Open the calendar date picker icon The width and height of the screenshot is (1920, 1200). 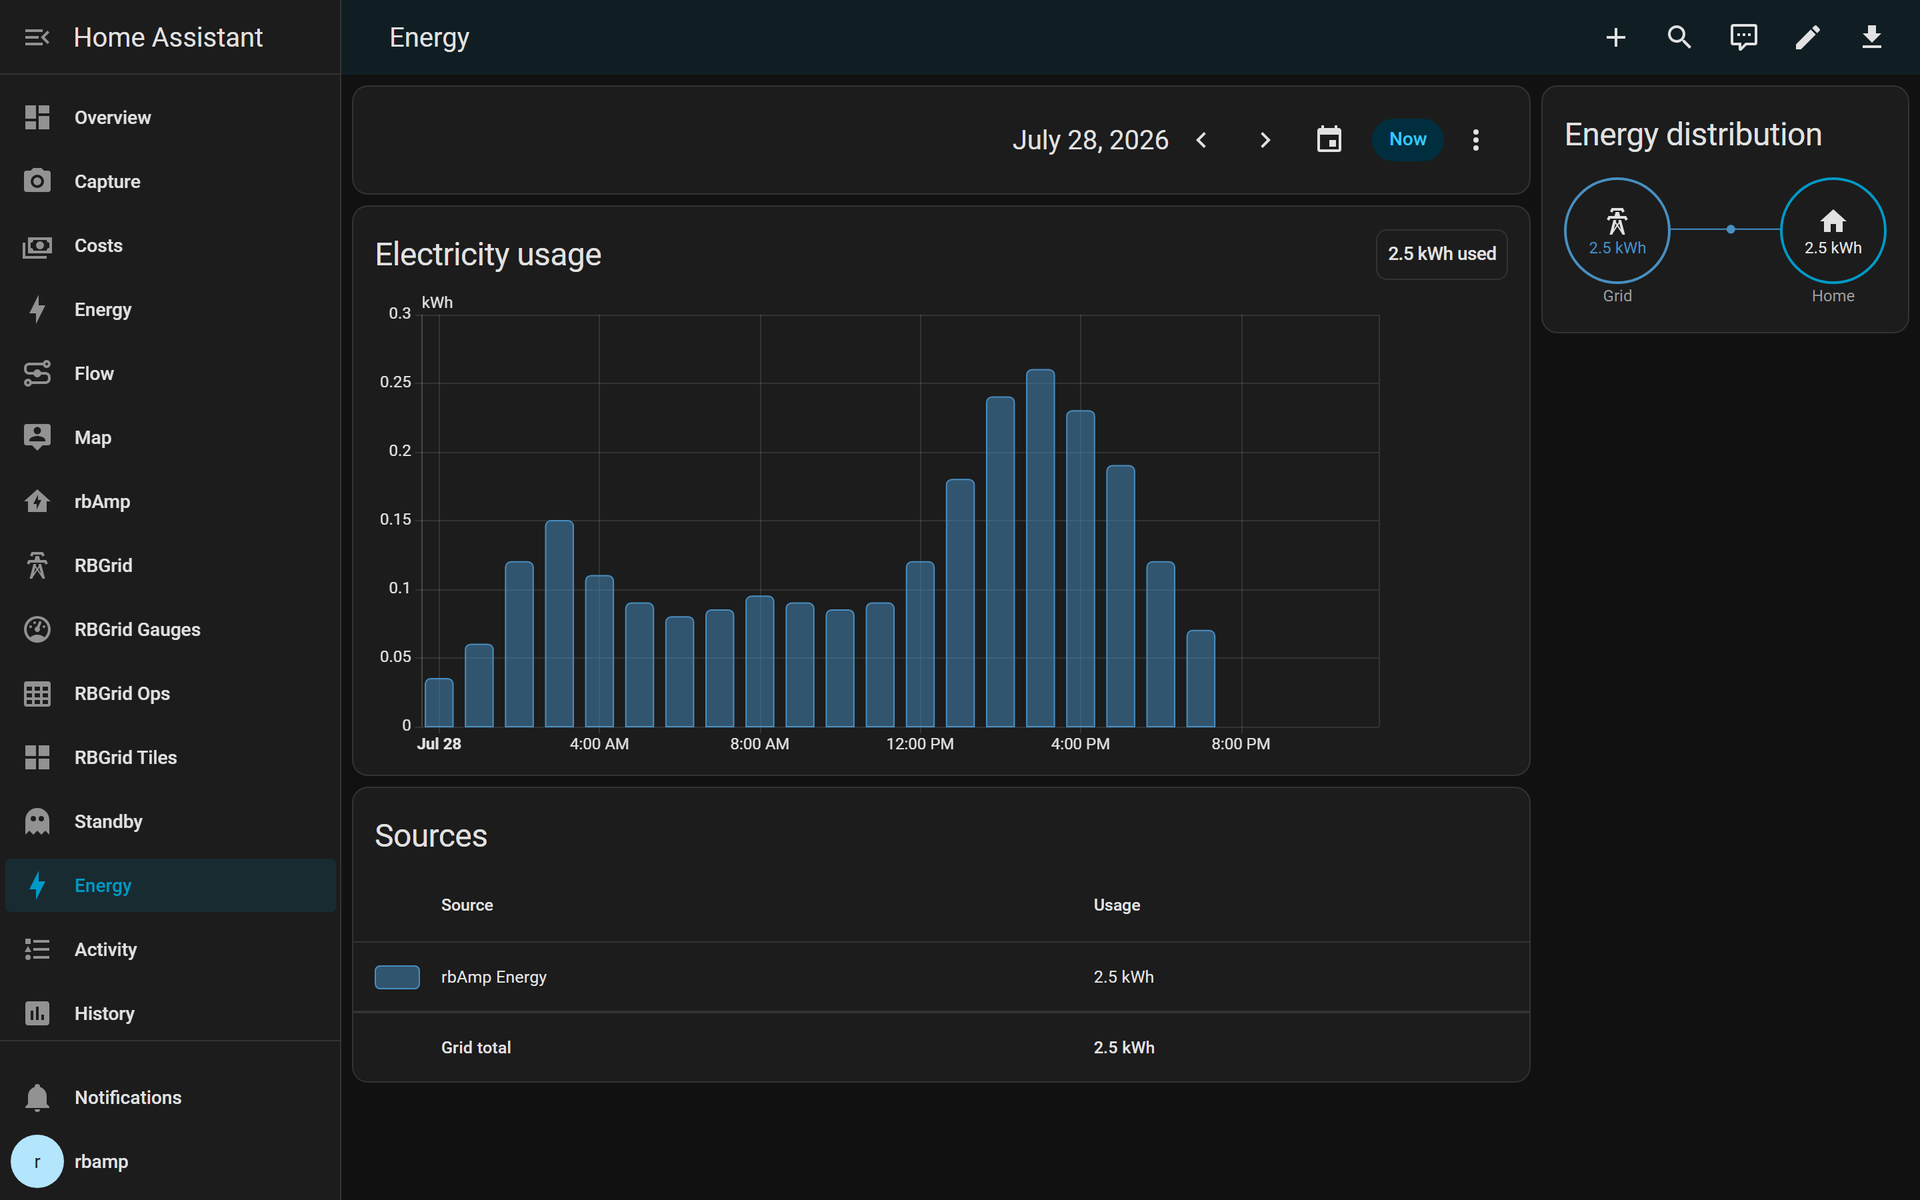(1329, 139)
